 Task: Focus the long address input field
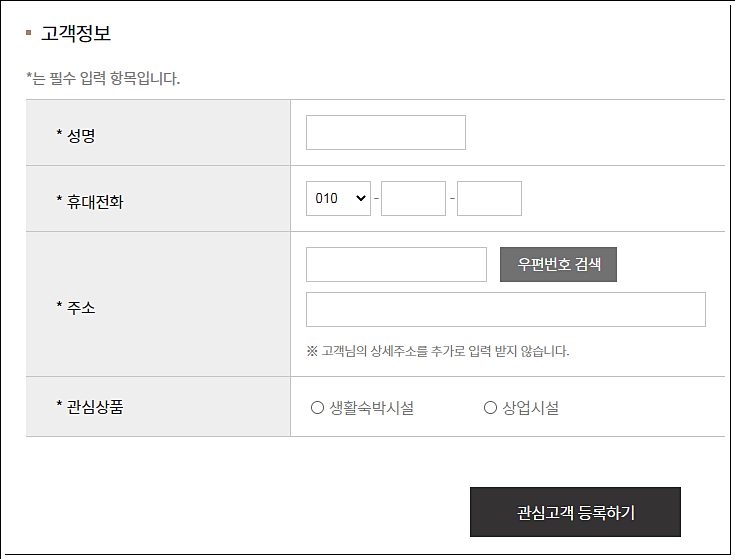(x=506, y=310)
